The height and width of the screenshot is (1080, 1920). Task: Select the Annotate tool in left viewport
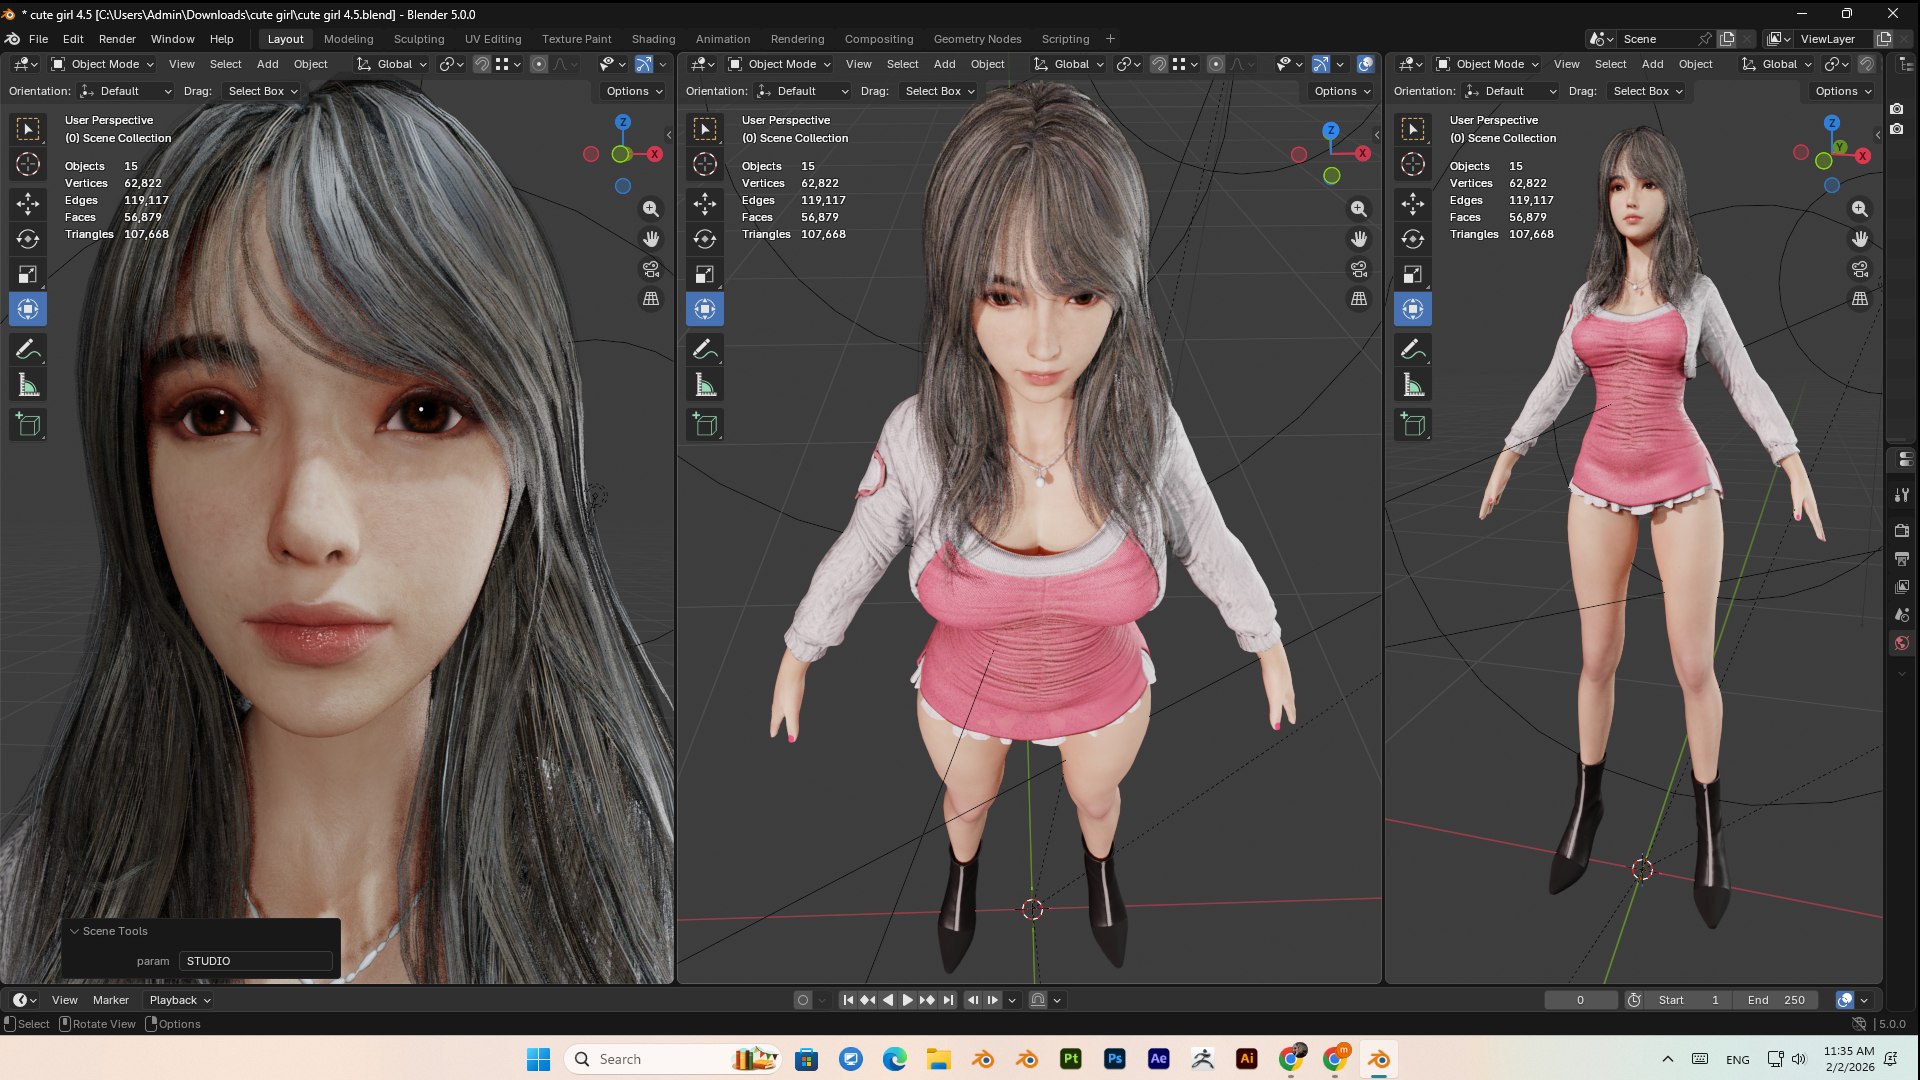pos(28,349)
